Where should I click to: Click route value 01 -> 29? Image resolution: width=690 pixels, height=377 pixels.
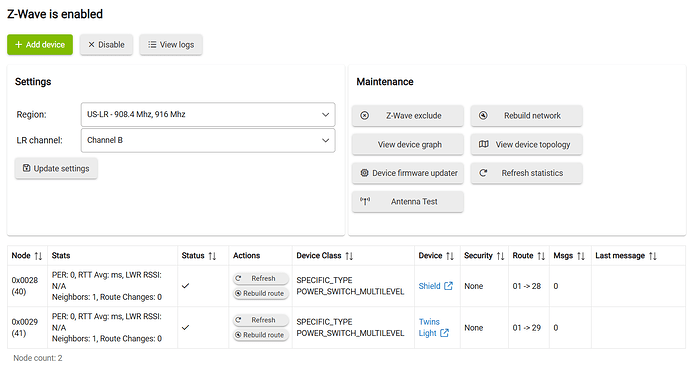pos(527,328)
